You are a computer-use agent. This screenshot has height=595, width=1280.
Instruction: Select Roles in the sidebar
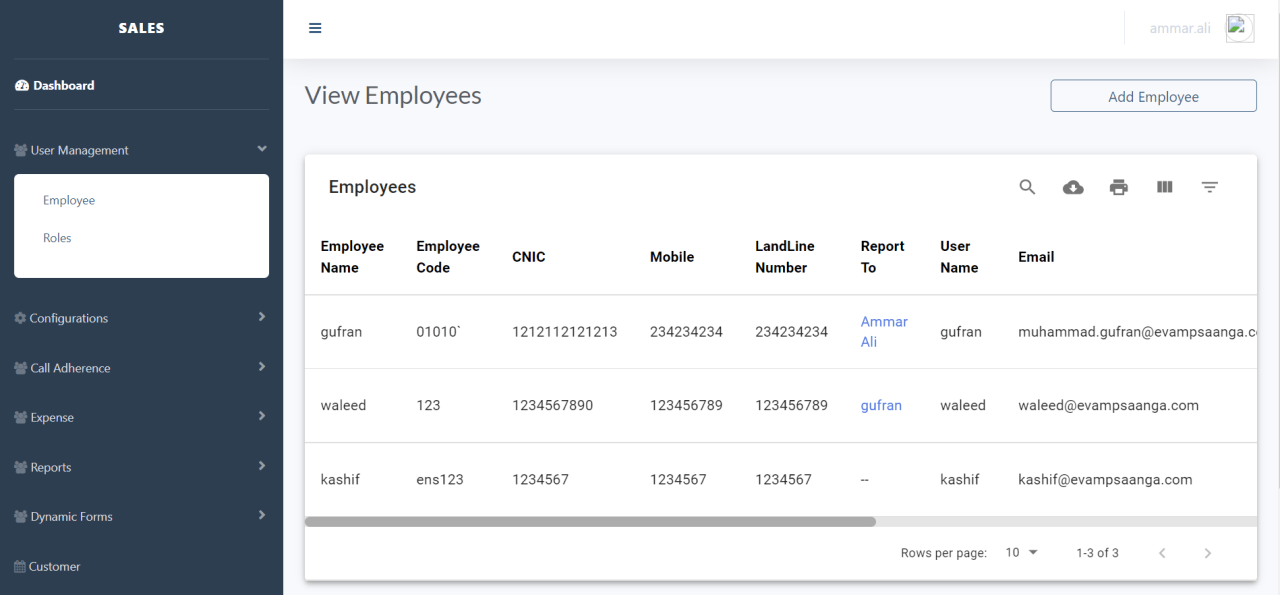pyautogui.click(x=57, y=238)
